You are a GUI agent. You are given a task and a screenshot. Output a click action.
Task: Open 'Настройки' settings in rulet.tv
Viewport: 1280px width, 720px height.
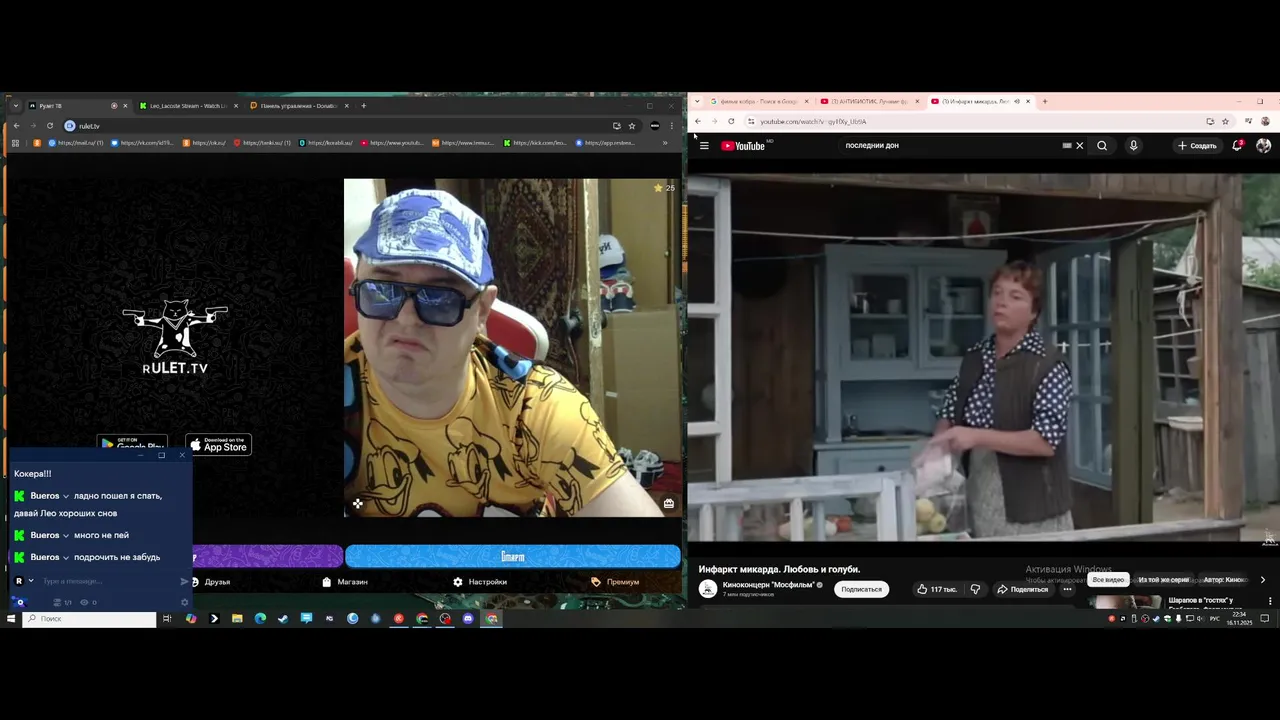click(480, 582)
